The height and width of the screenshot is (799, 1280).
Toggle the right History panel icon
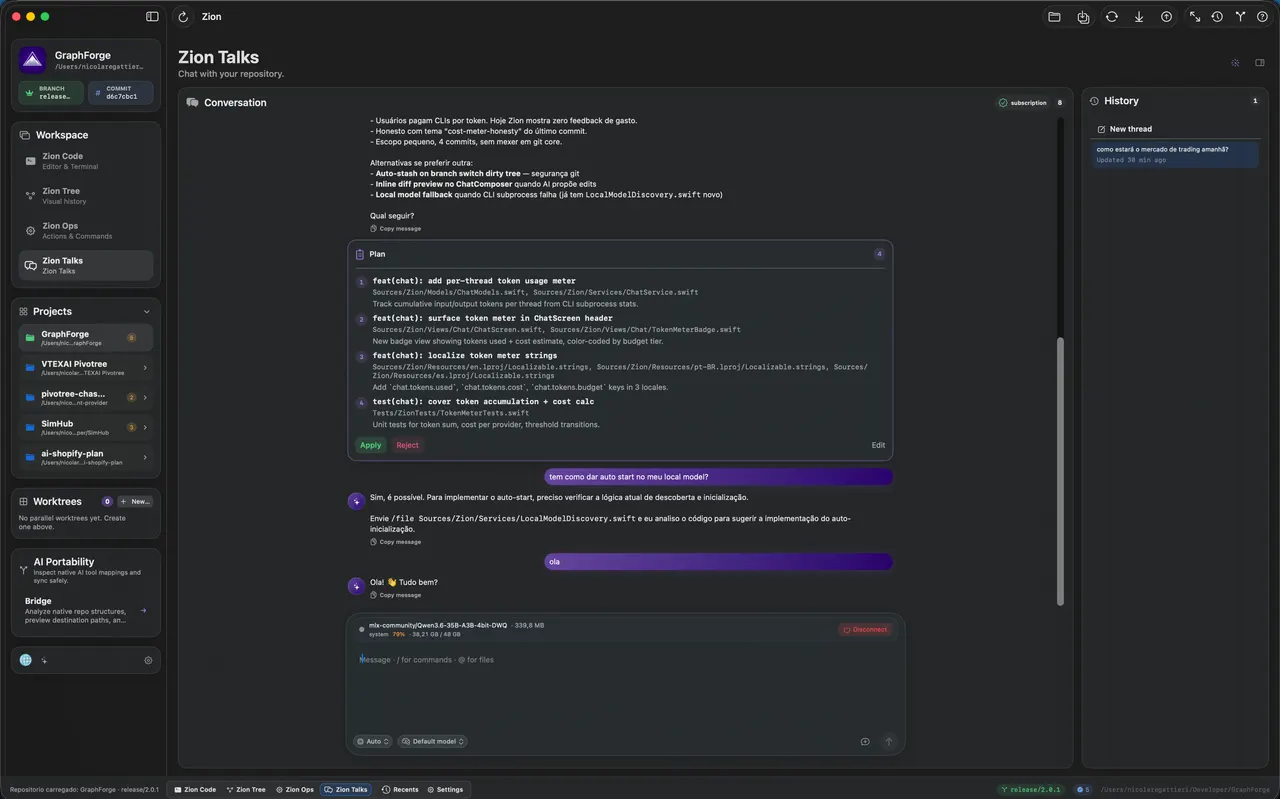(1260, 63)
